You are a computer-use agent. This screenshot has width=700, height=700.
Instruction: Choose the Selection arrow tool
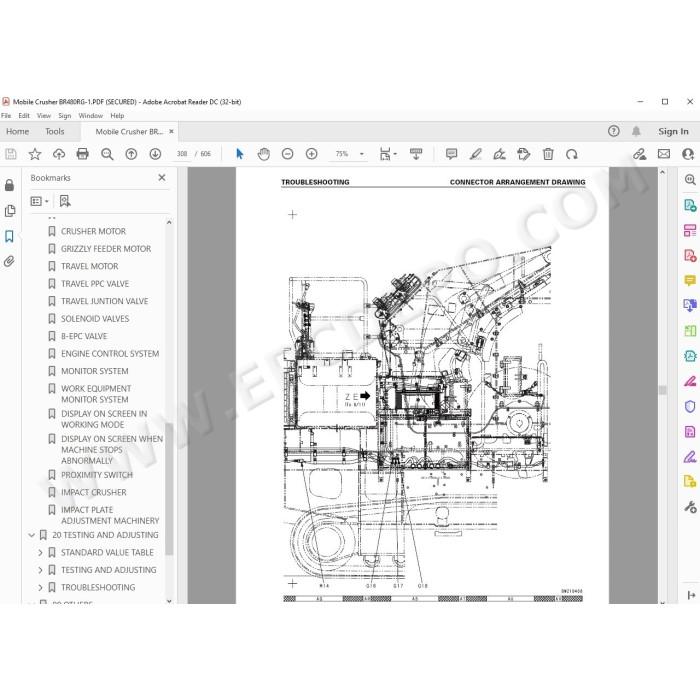[x=240, y=154]
